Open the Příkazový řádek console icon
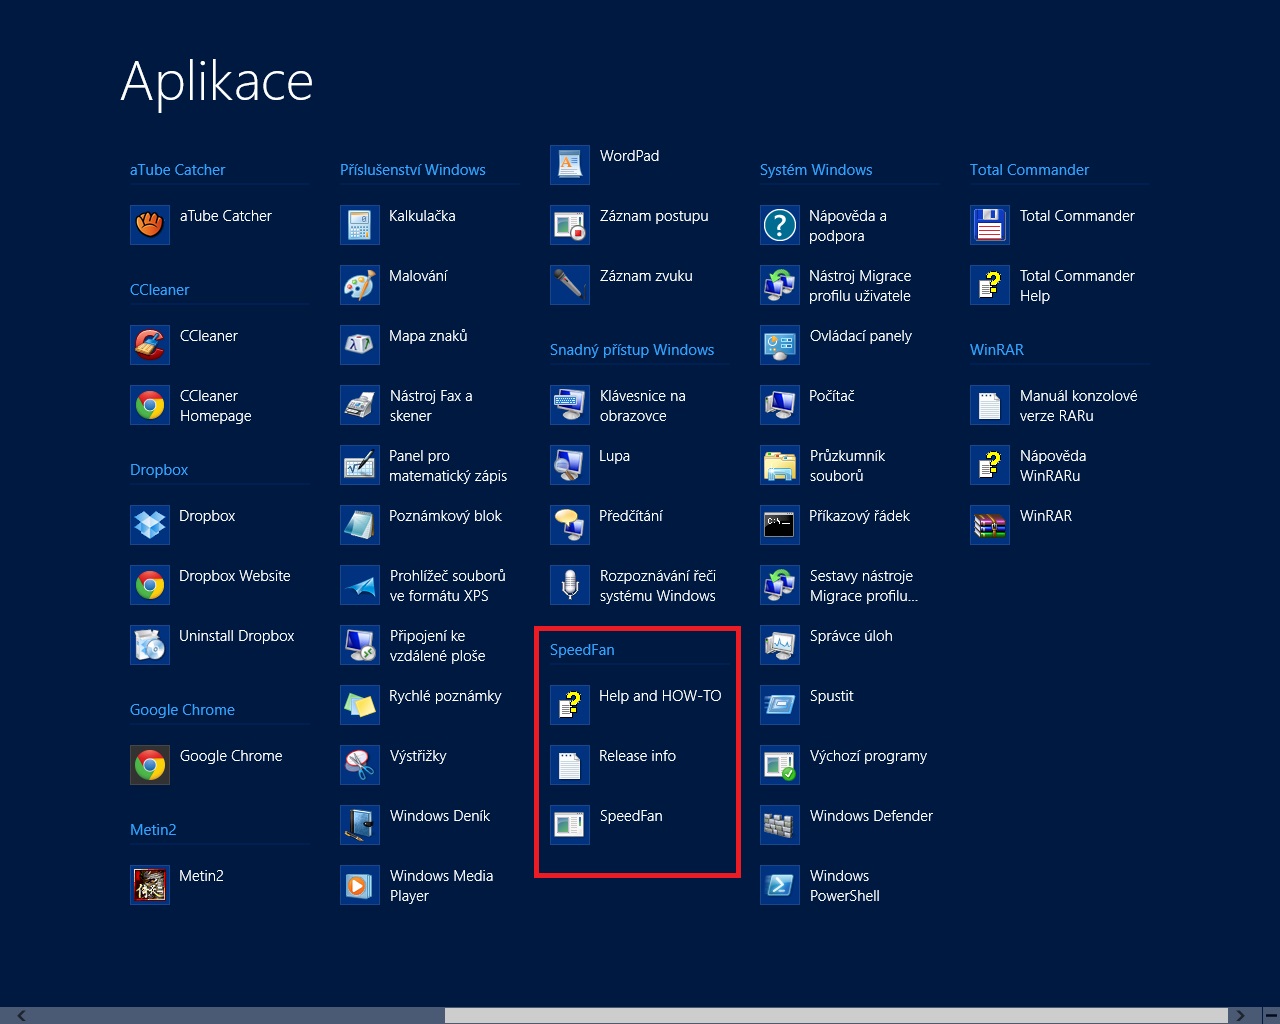The image size is (1280, 1024). (780, 525)
